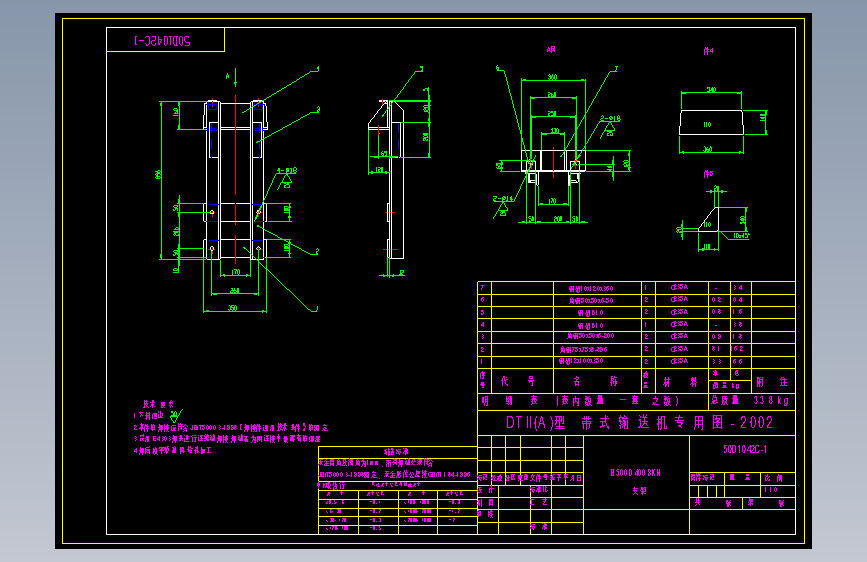Click the 件4 detail label
This screenshot has height=562, width=867.
point(708,51)
